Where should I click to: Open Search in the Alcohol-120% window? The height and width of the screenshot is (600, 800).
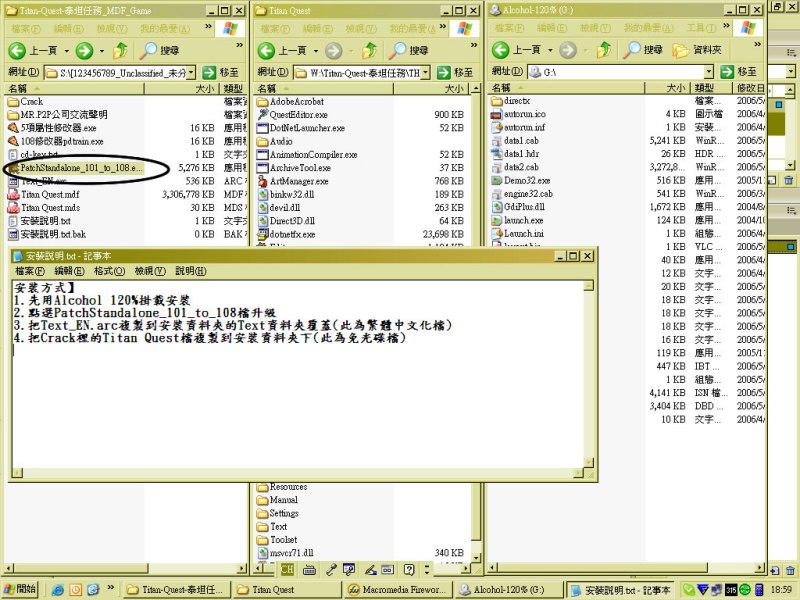point(643,50)
